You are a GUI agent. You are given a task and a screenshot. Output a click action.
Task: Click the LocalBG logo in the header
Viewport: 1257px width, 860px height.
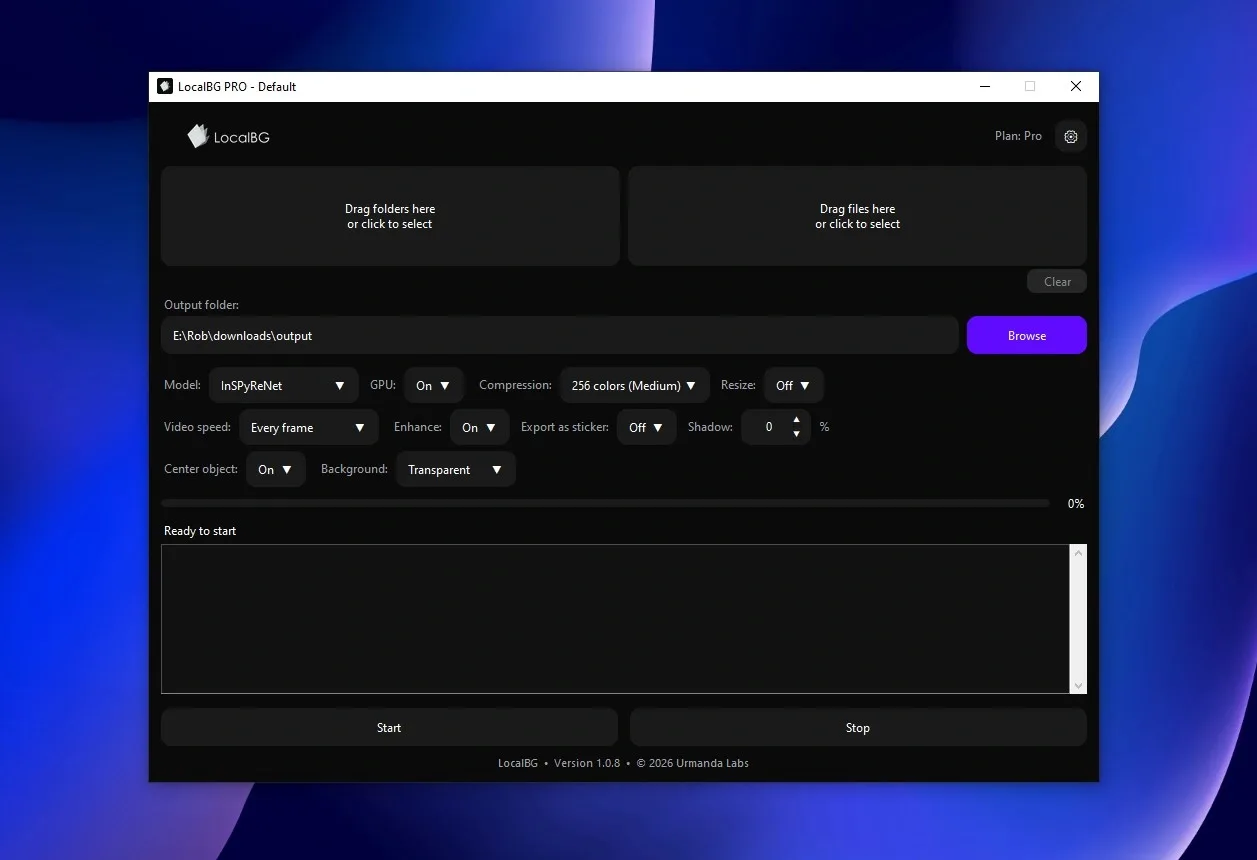pyautogui.click(x=229, y=137)
